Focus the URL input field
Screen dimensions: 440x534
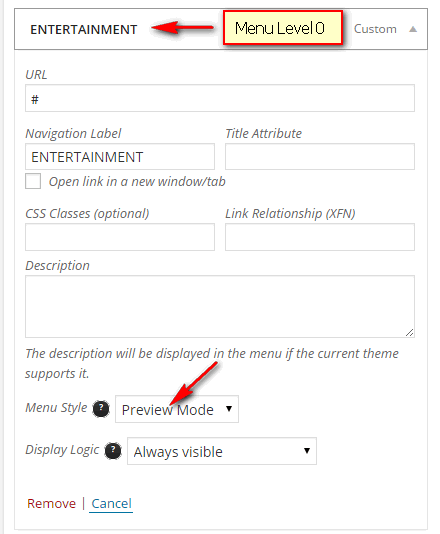click(220, 98)
